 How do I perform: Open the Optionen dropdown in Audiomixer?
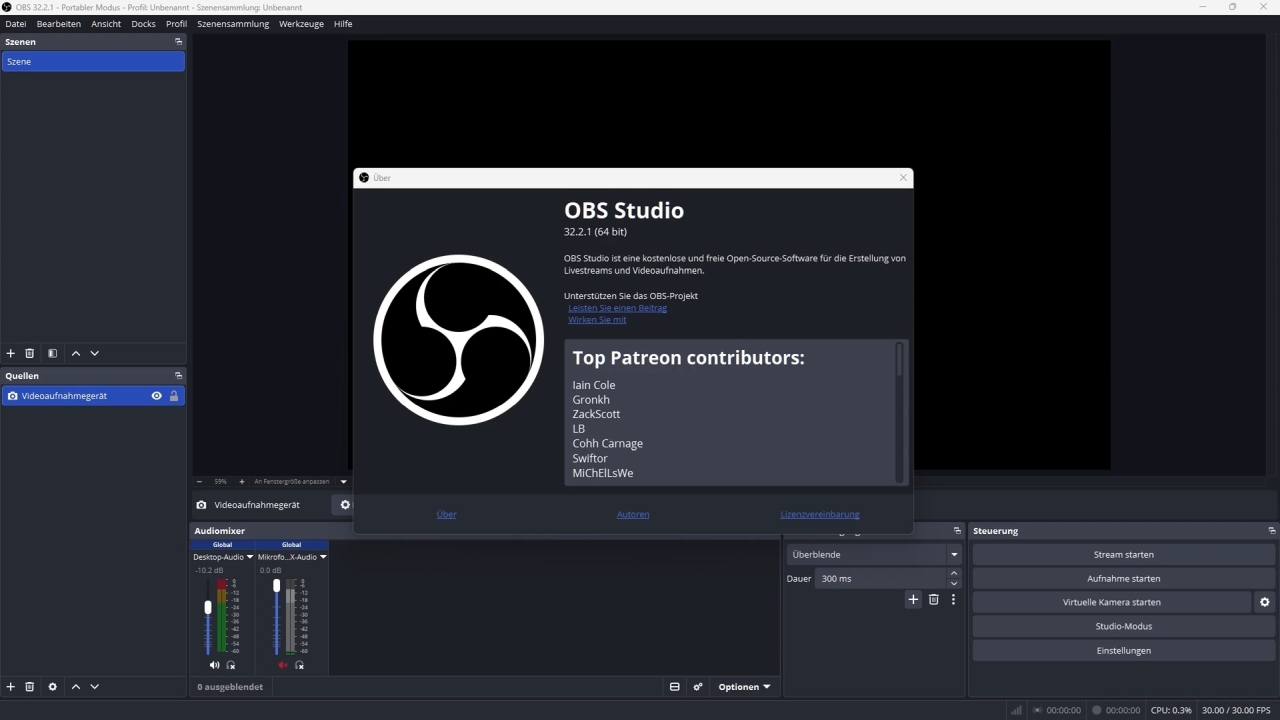[x=745, y=687]
